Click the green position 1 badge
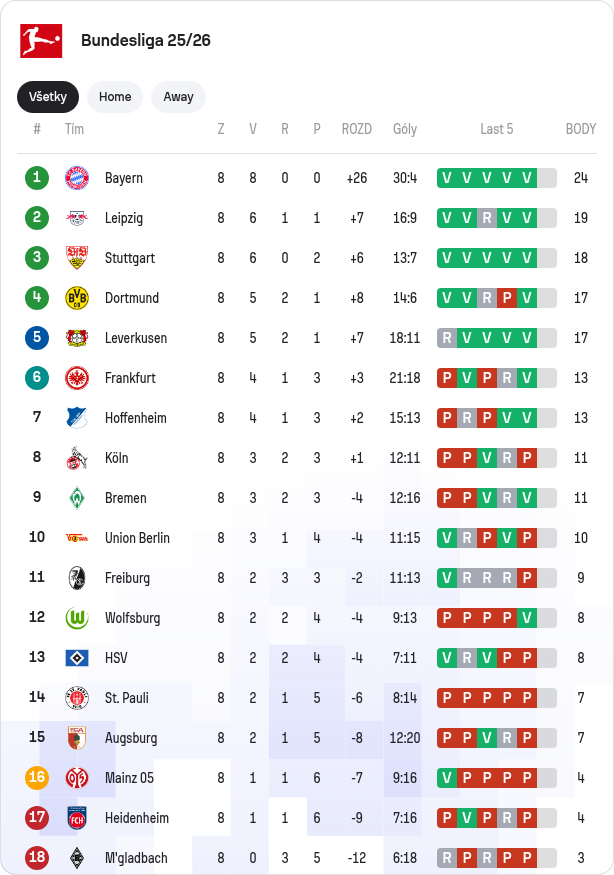614x875 pixels. (x=37, y=178)
